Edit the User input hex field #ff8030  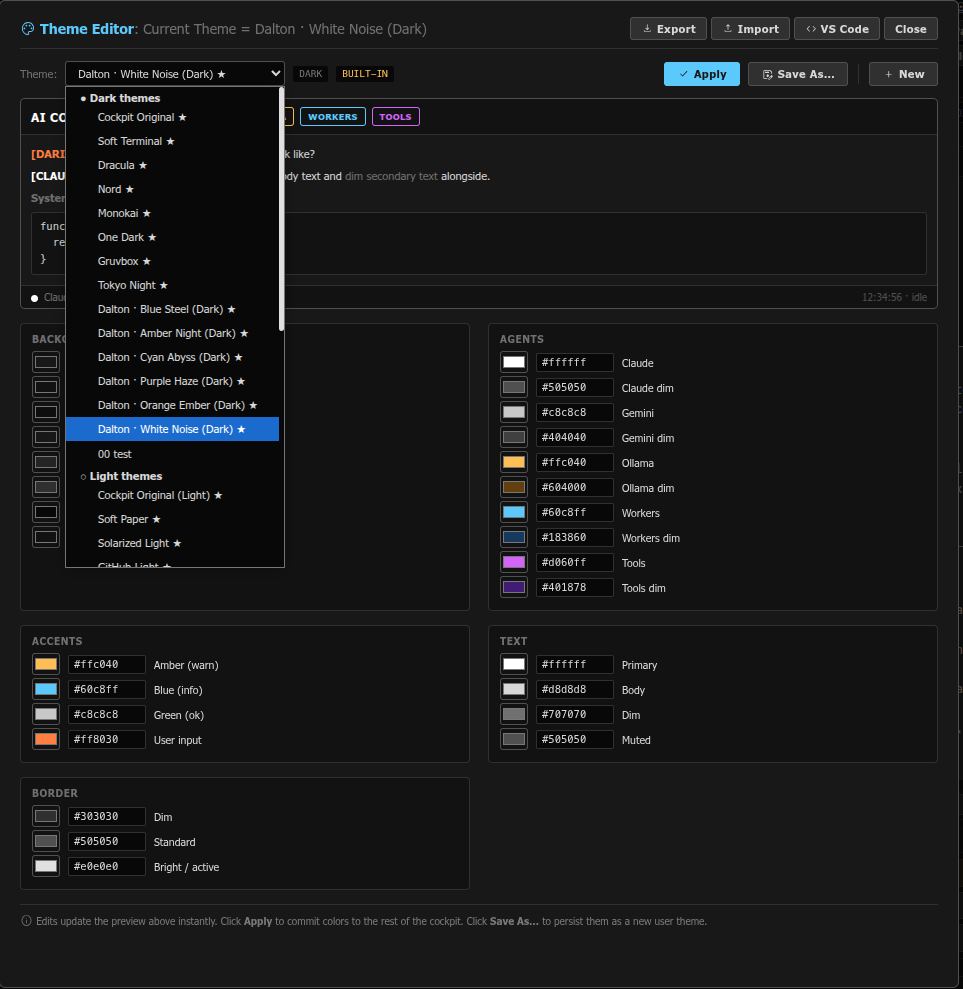point(107,739)
